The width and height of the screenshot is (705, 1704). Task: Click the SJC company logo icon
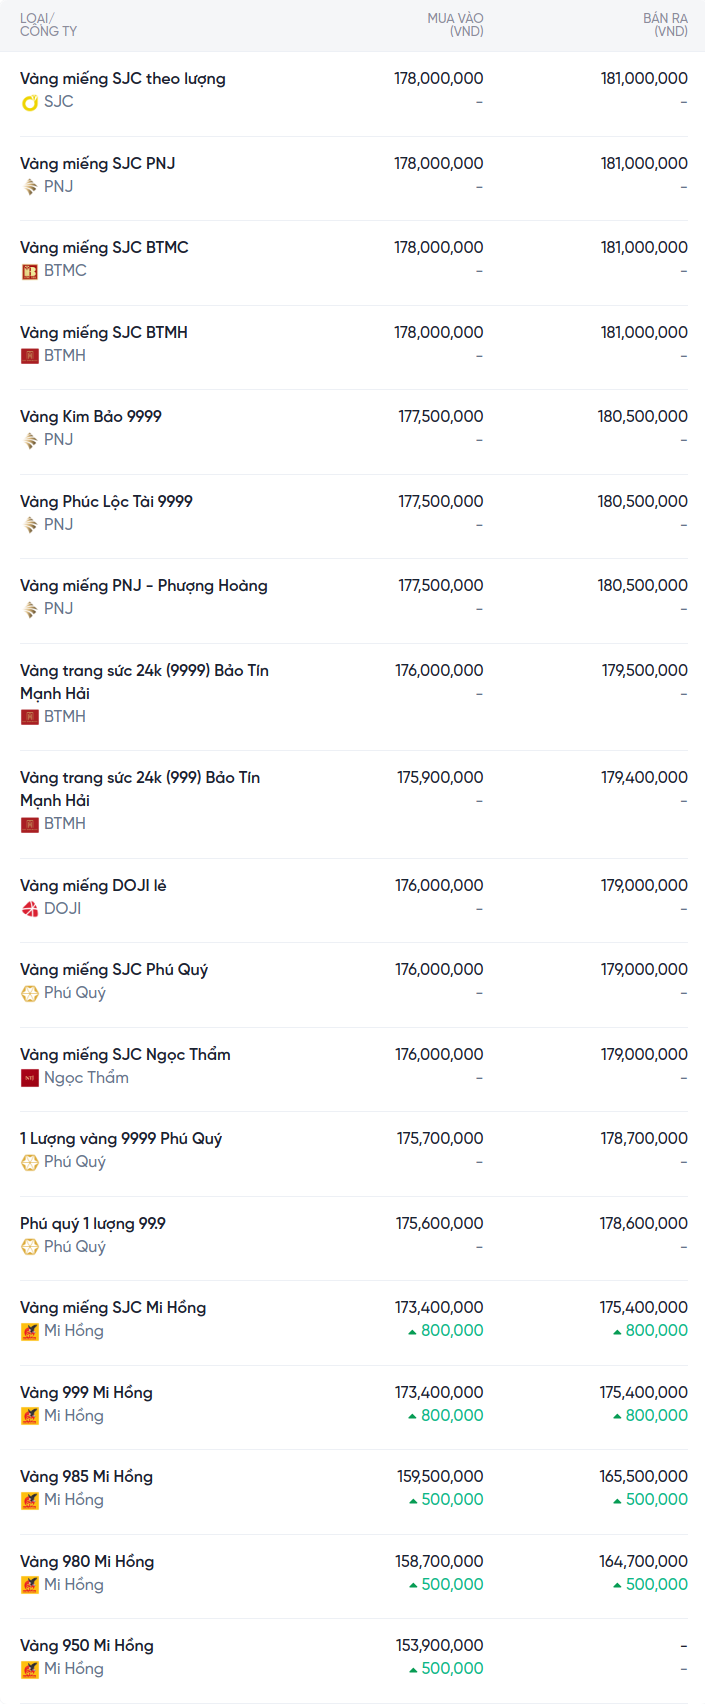click(x=30, y=102)
